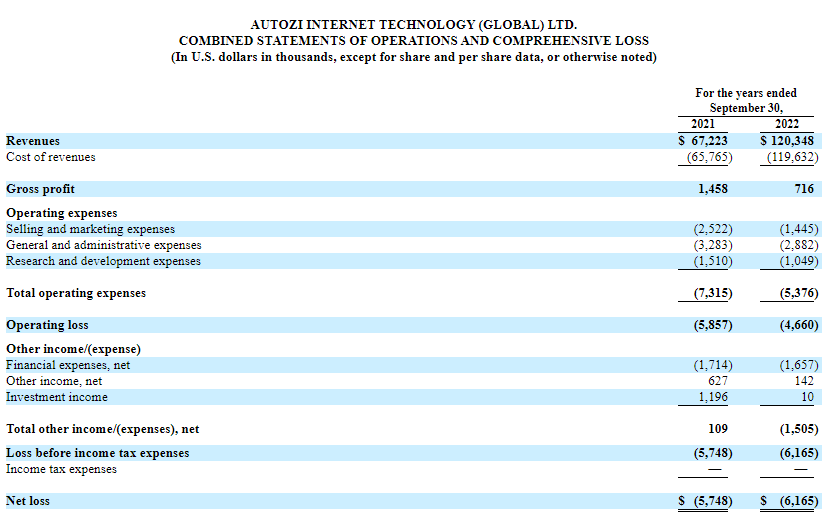This screenshot has width=828, height=518.
Task: Click the Cost of revenues label
Action: click(x=51, y=157)
